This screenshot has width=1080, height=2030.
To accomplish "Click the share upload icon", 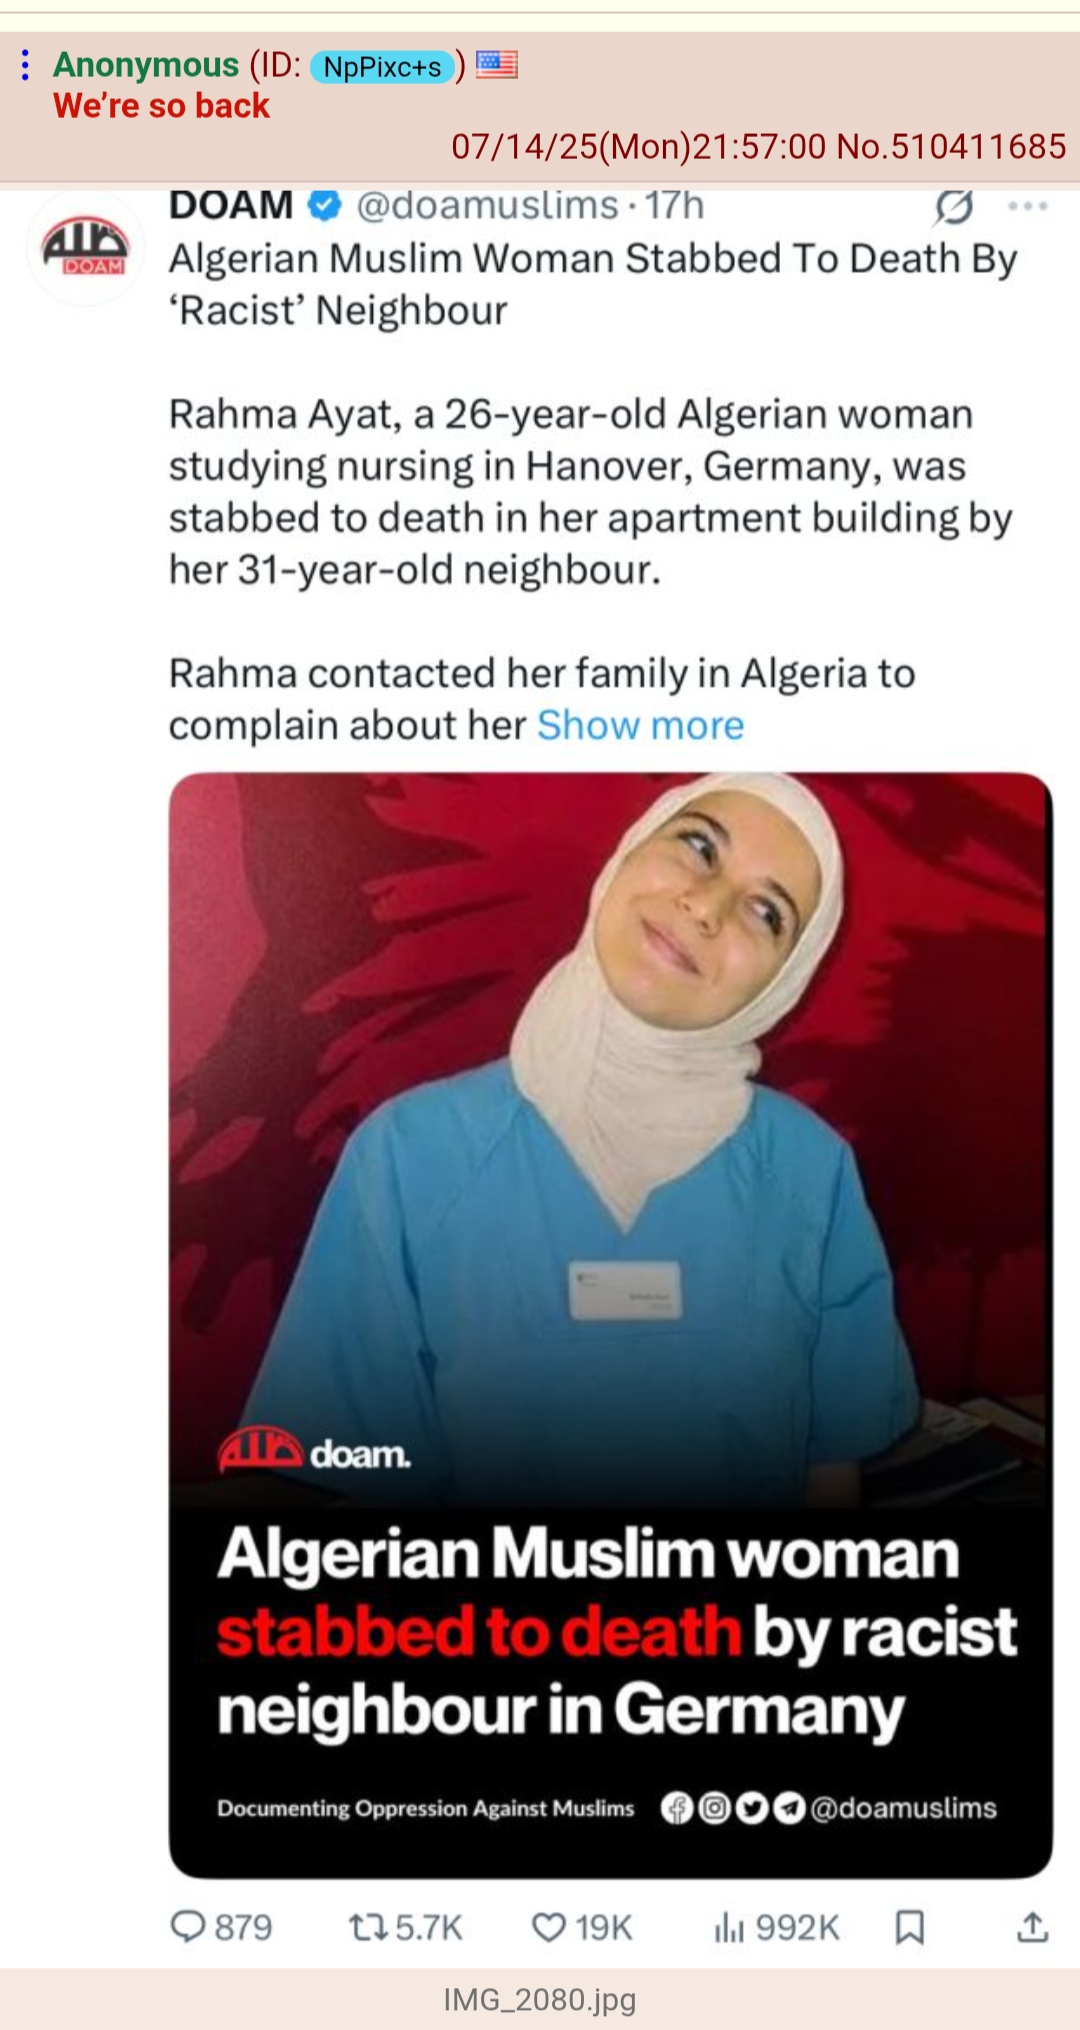I will [x=1032, y=1926].
